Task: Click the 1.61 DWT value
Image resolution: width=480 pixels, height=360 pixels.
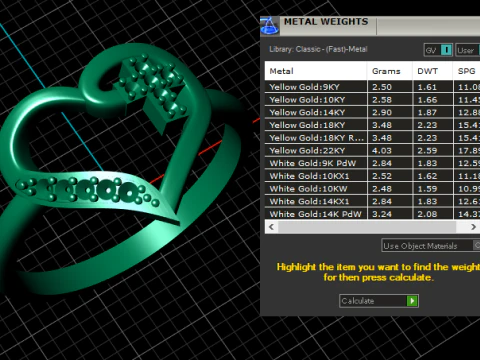Action: tap(427, 87)
